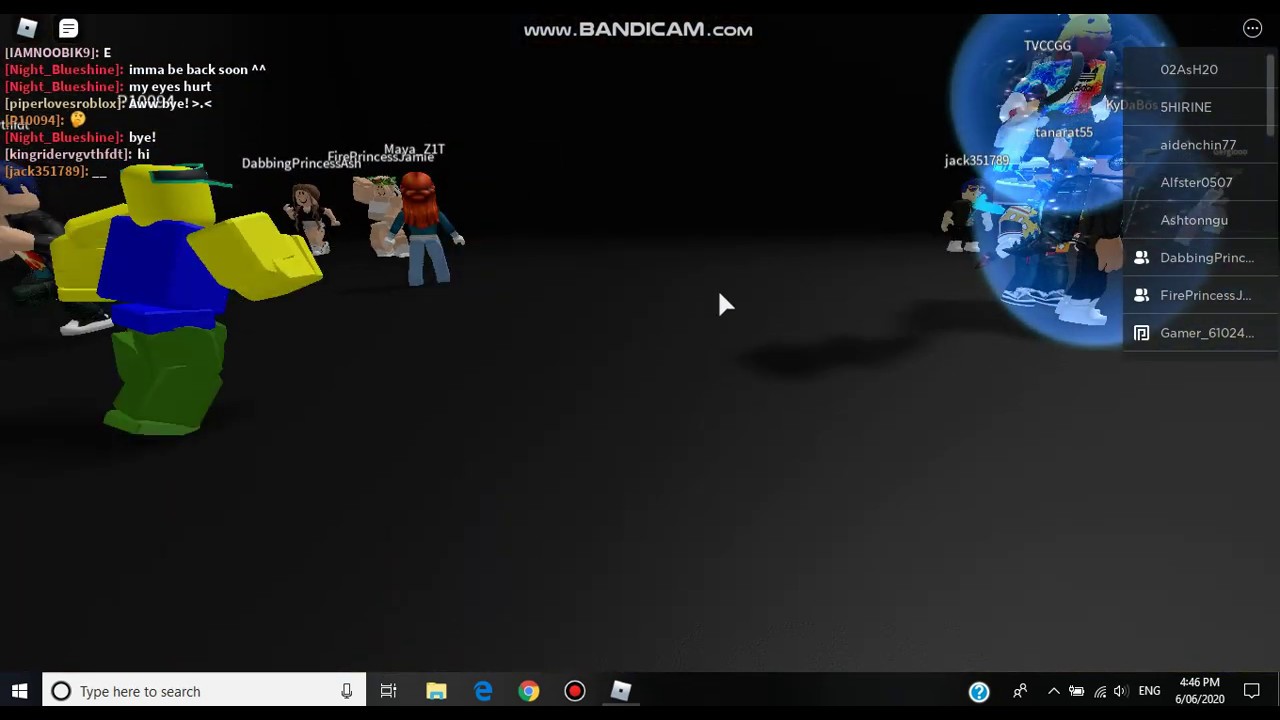
Task: Open the People icon in the taskbar
Action: [x=1020, y=691]
